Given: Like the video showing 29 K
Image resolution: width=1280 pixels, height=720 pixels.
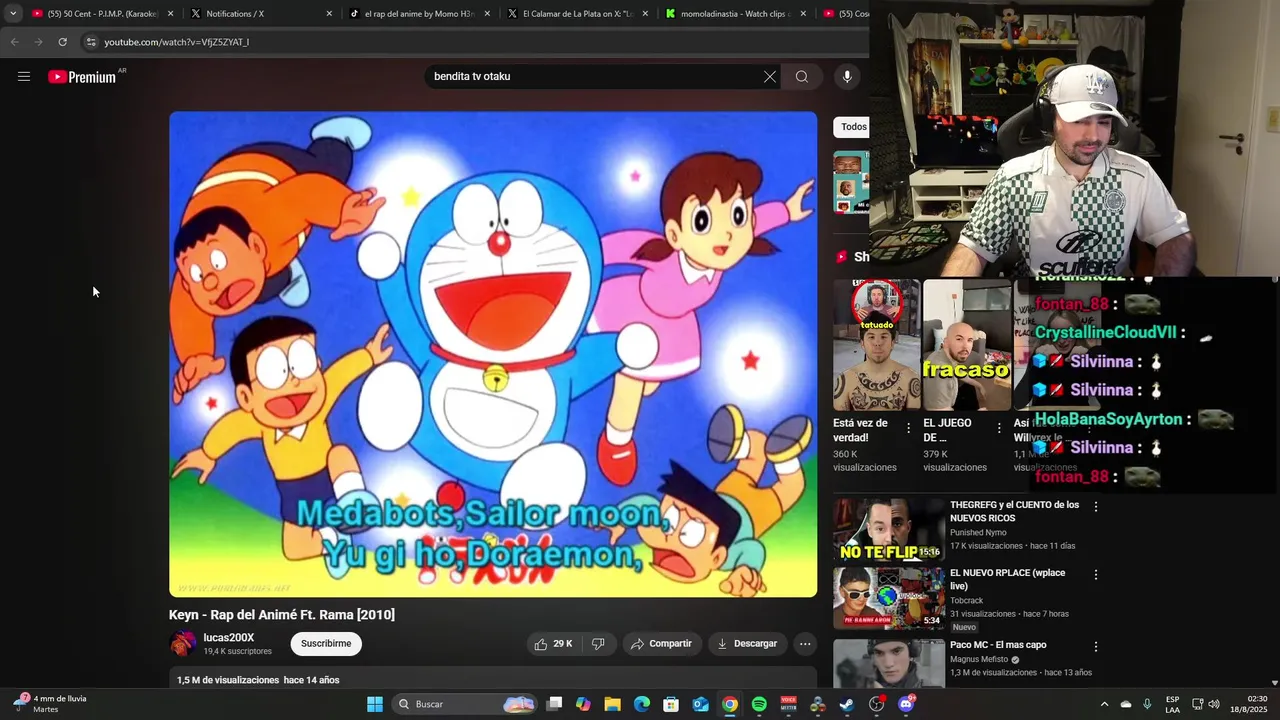Looking at the screenshot, I should click(554, 644).
